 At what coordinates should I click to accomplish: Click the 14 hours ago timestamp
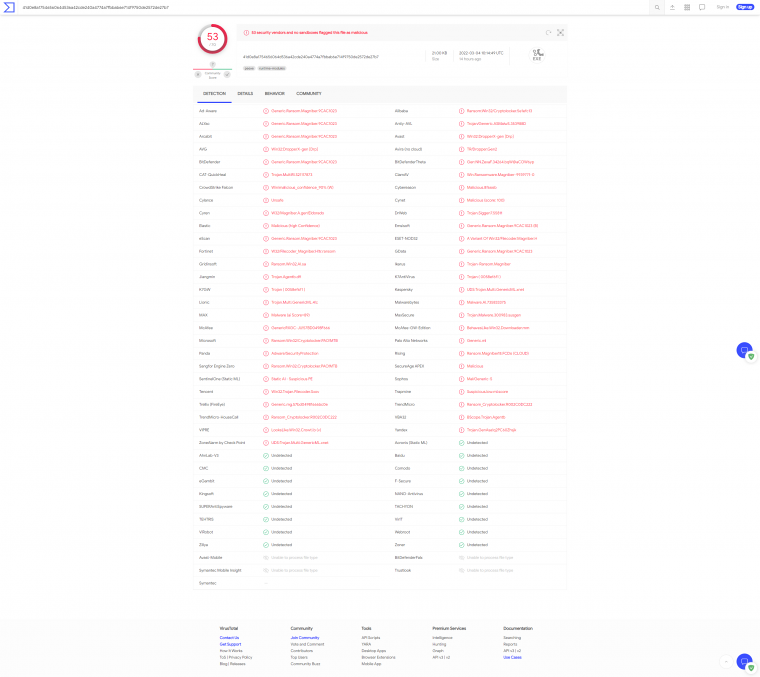(470, 59)
